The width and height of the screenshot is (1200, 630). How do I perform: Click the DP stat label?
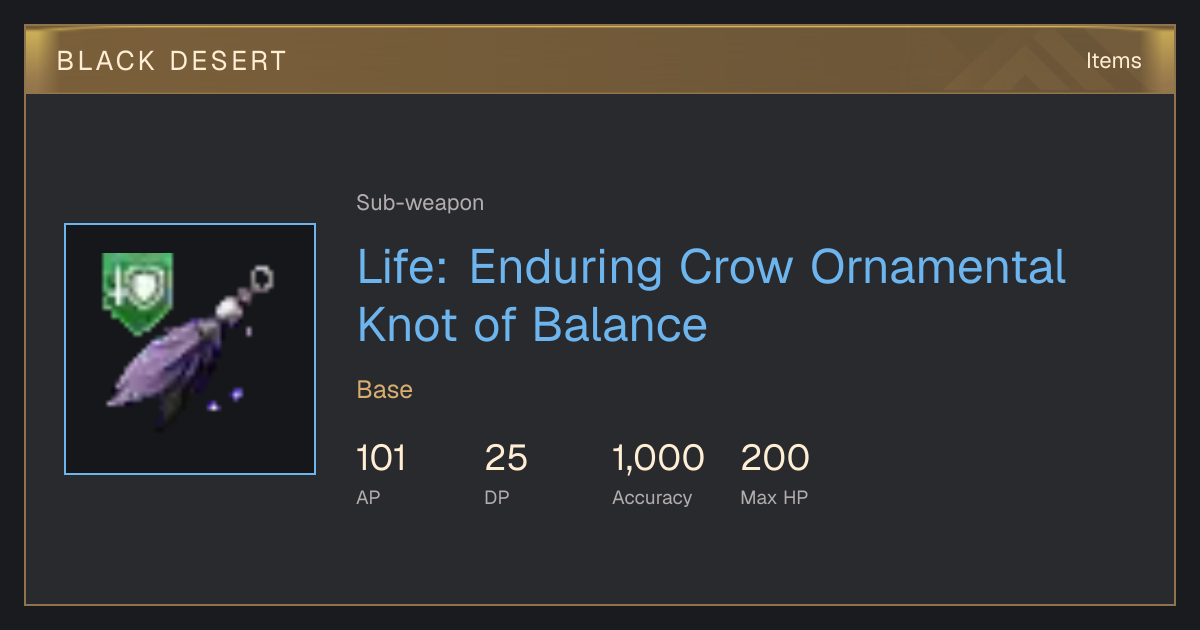click(497, 497)
